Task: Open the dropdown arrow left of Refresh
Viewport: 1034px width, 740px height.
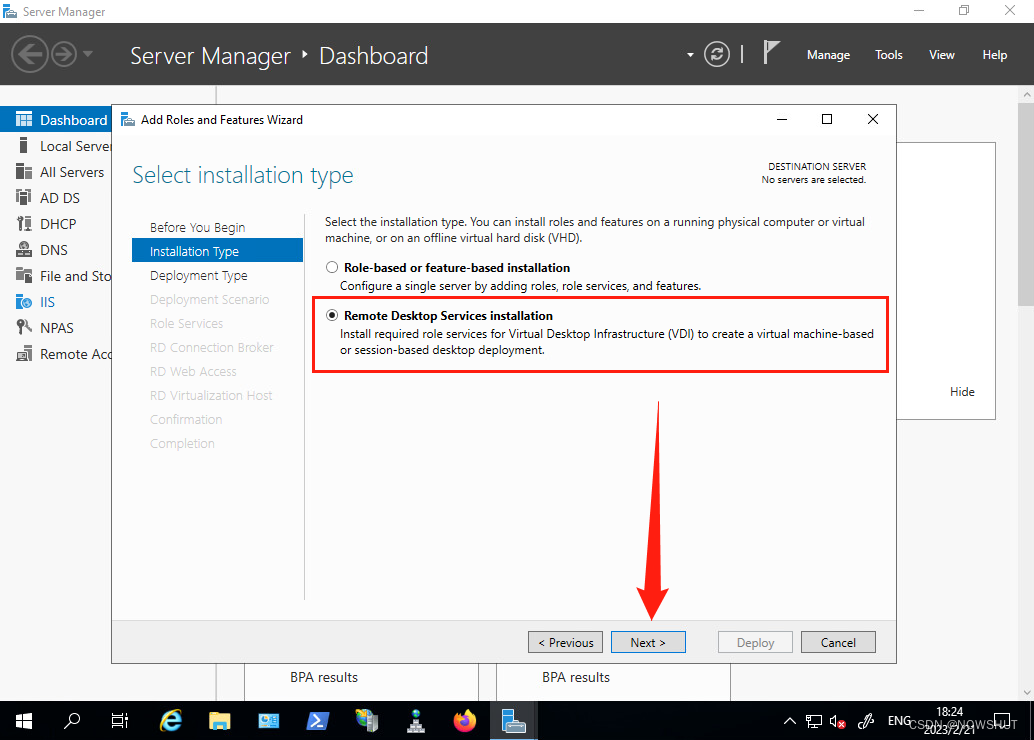Action: coord(690,55)
